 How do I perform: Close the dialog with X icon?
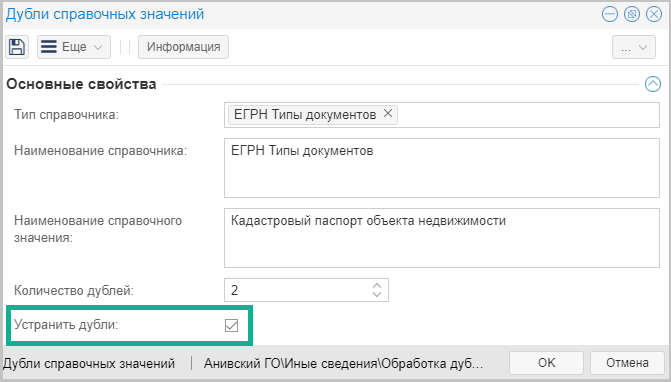tap(654, 14)
